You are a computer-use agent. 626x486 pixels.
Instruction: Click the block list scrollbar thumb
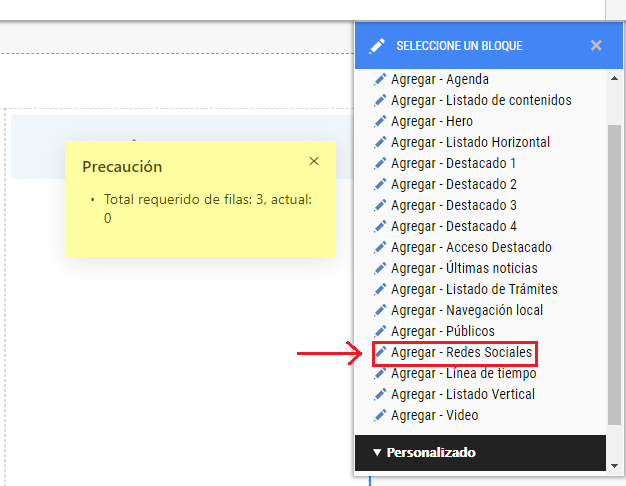click(614, 275)
